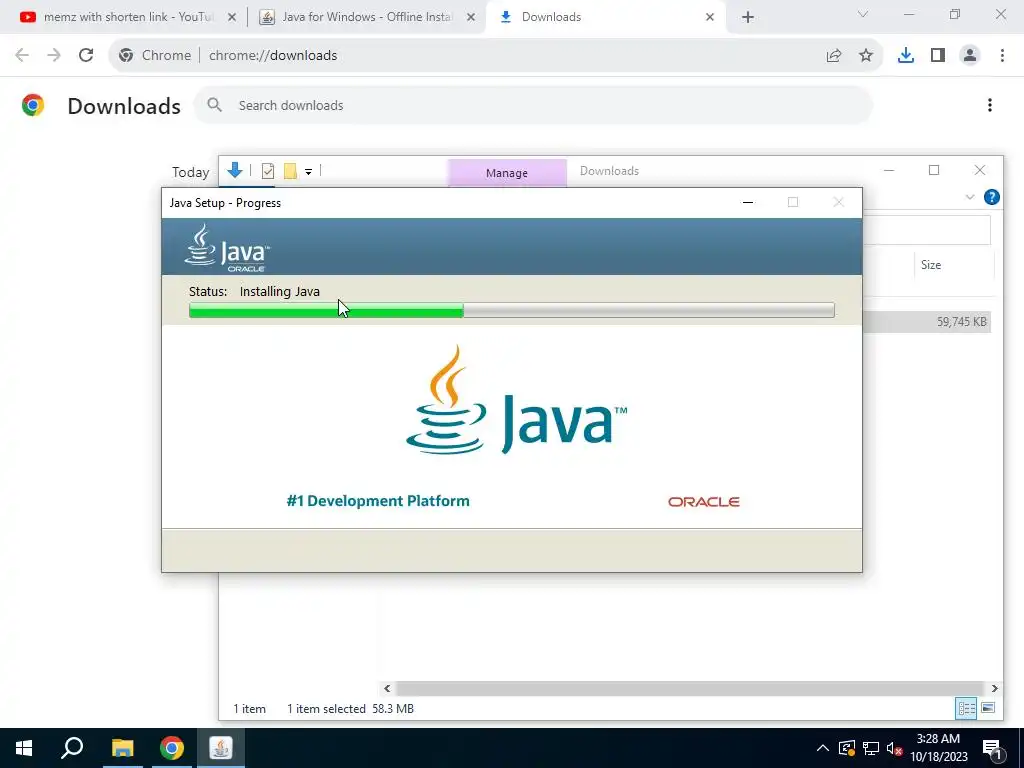The width and height of the screenshot is (1024, 768).
Task: Open the tab search chevron
Action: 863,14
